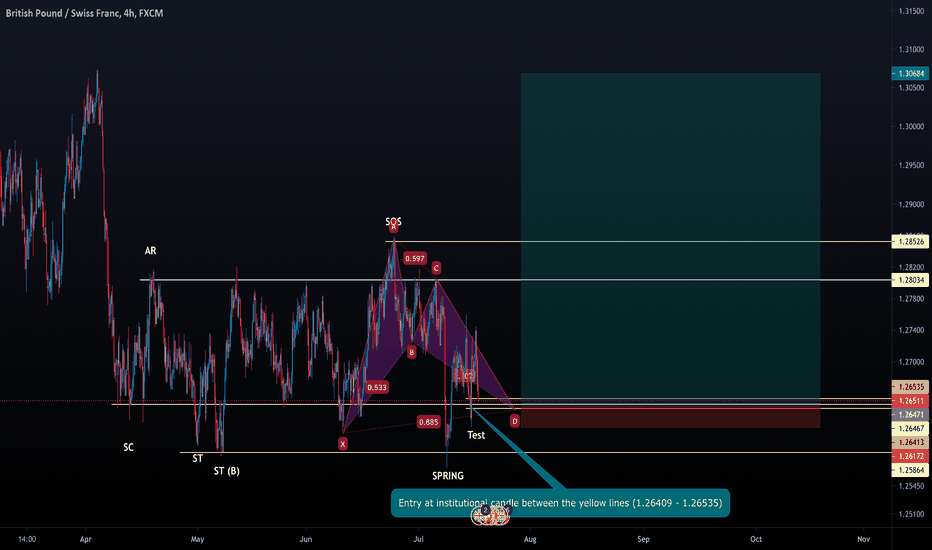Click the 0.597 ratio label
The width and height of the screenshot is (932, 550).
tap(415, 258)
